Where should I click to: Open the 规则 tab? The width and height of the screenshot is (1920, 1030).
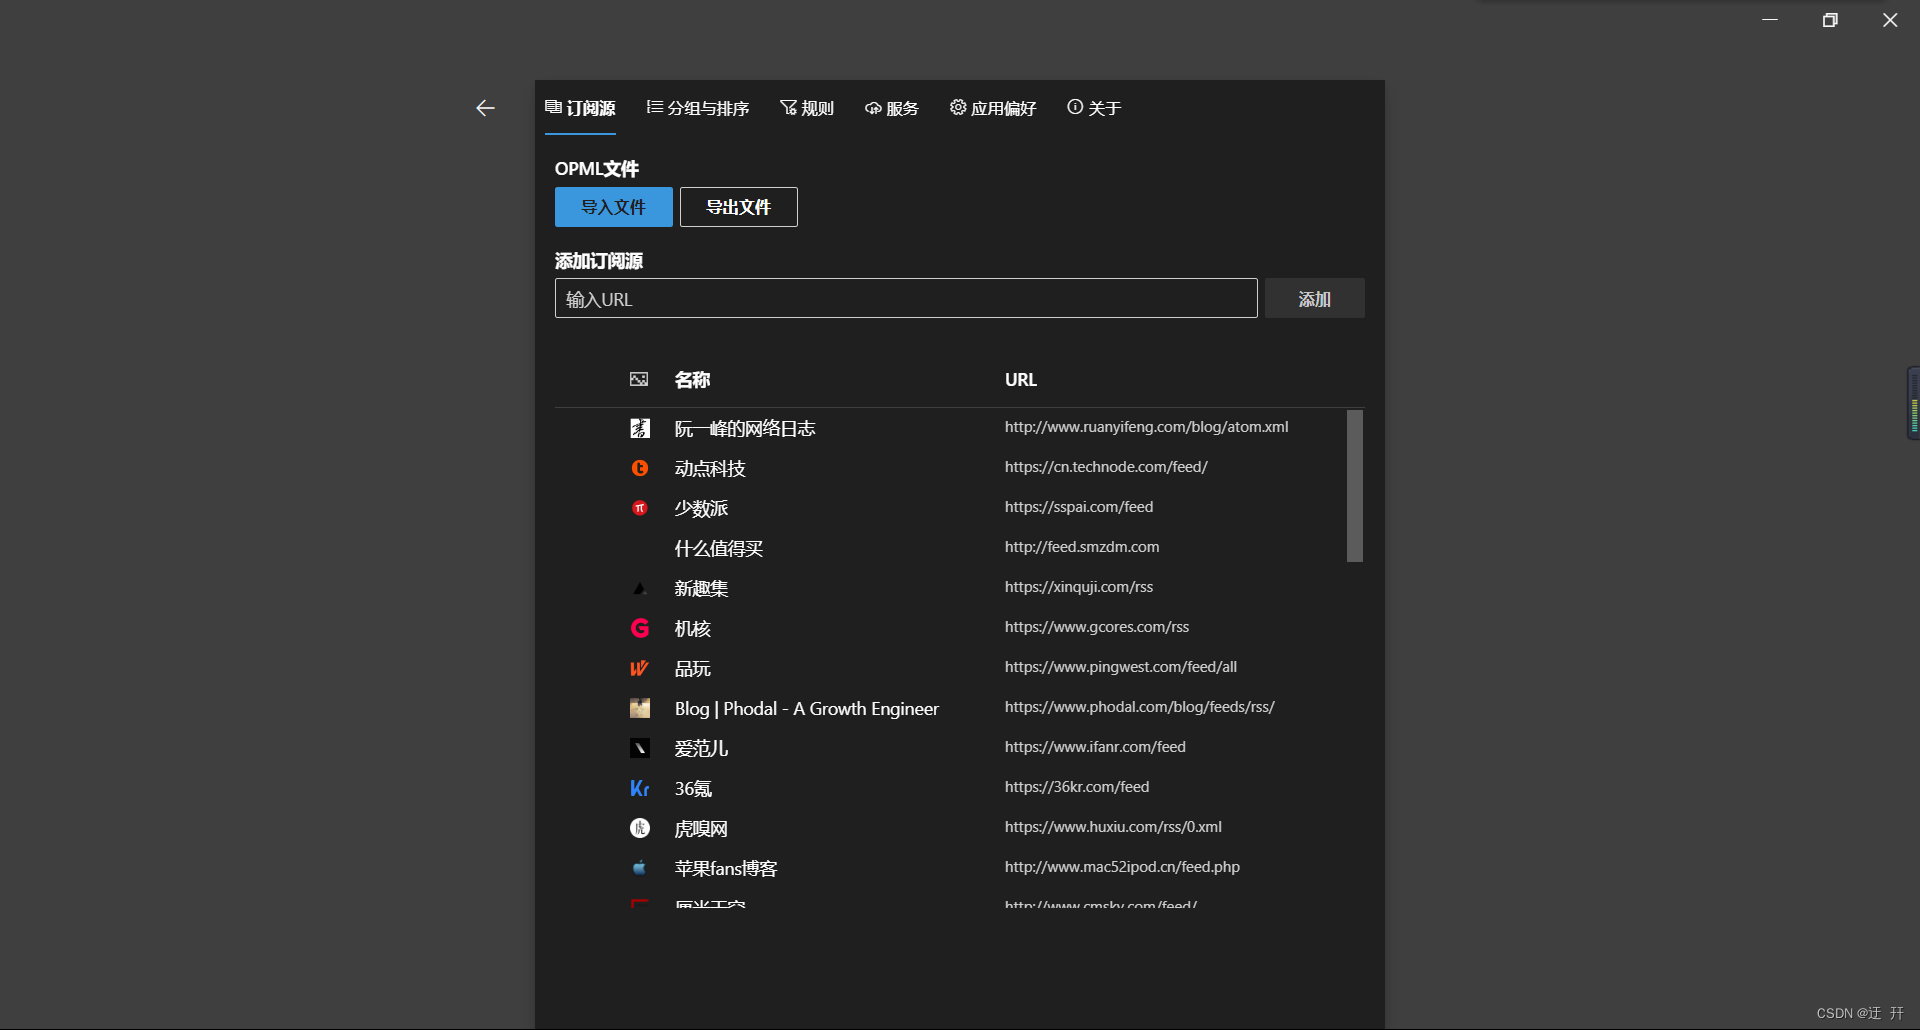807,108
